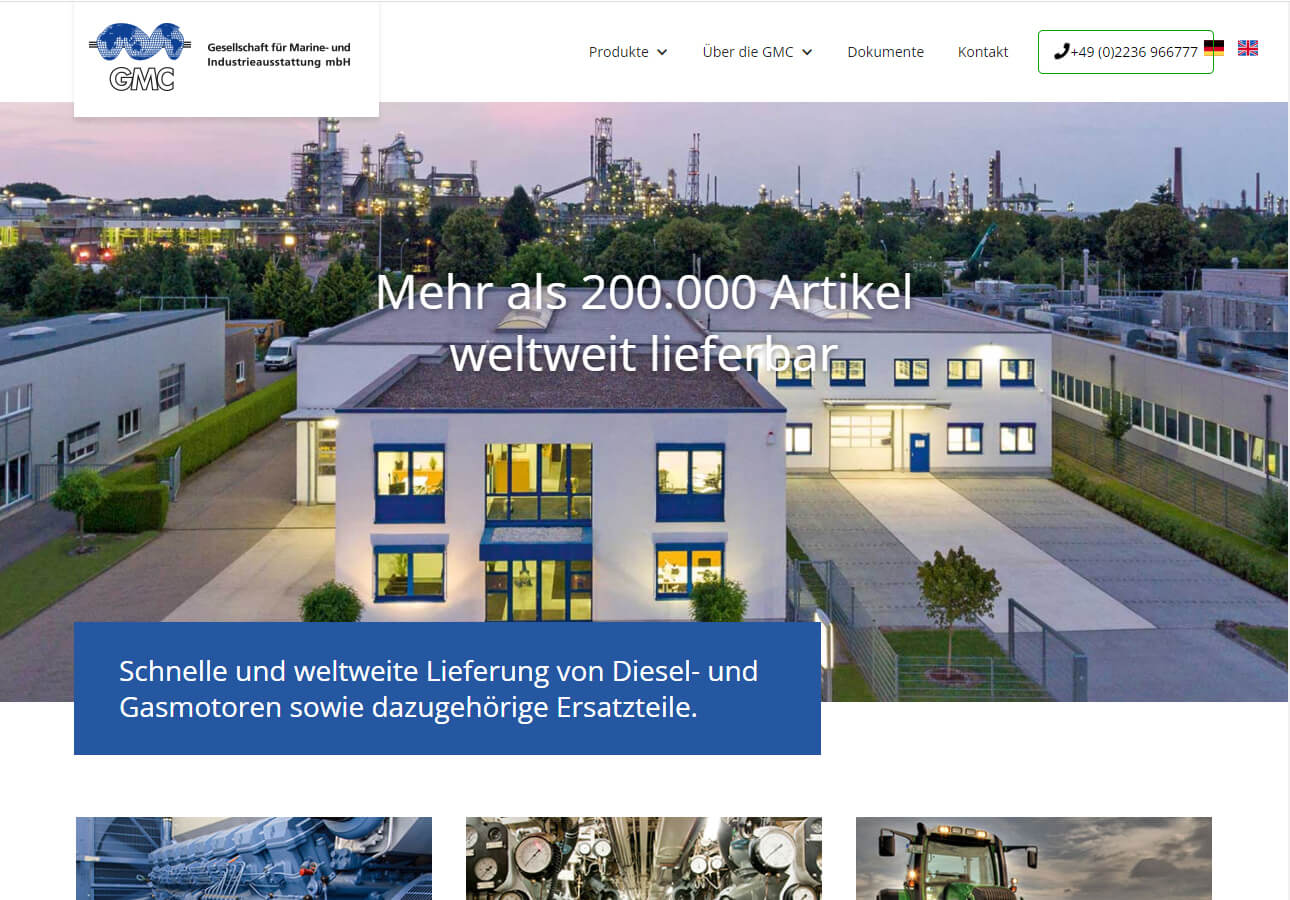Switch site language to German flag
1290x900 pixels.
(x=1214, y=48)
